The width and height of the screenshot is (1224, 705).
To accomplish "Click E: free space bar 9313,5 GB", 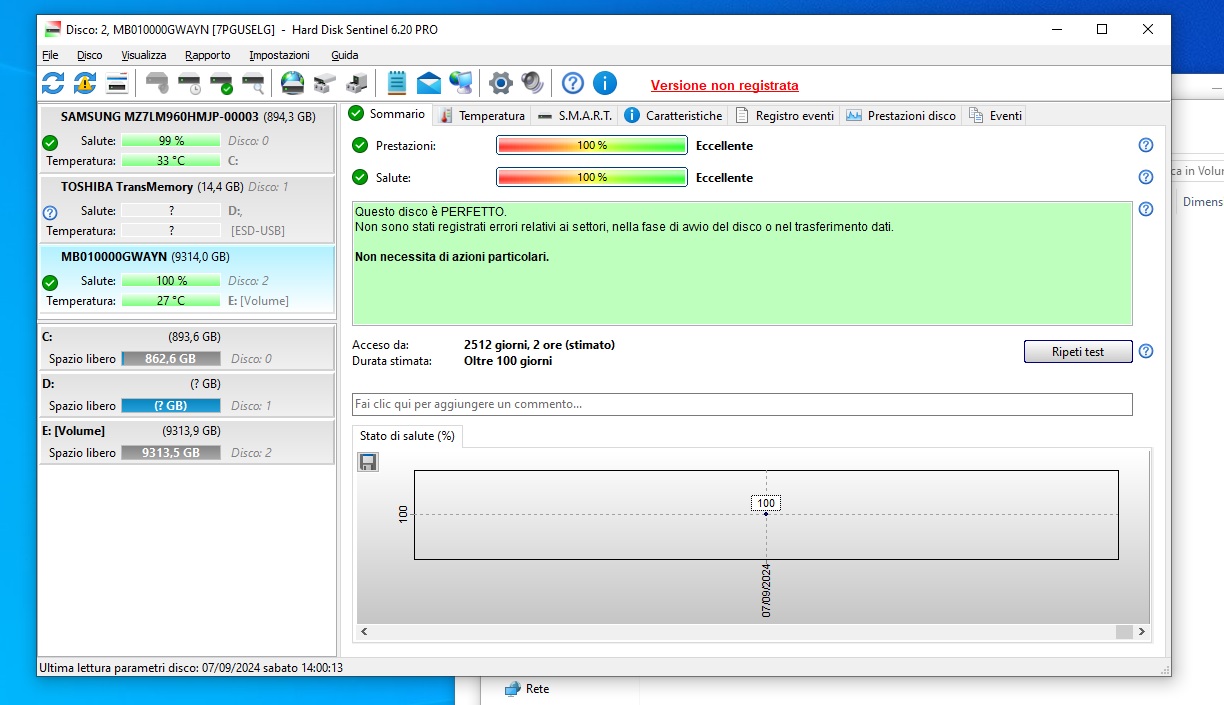I will point(171,453).
